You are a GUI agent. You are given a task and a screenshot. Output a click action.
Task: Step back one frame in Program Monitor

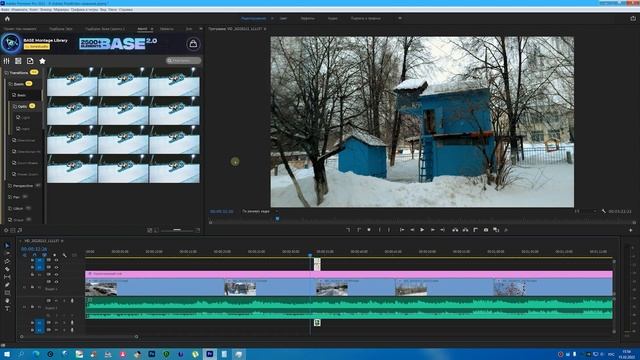tap(412, 230)
